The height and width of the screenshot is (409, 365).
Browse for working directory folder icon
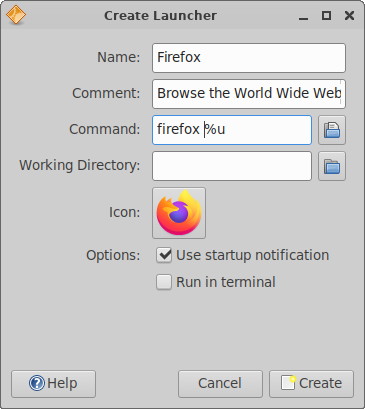coord(332,166)
